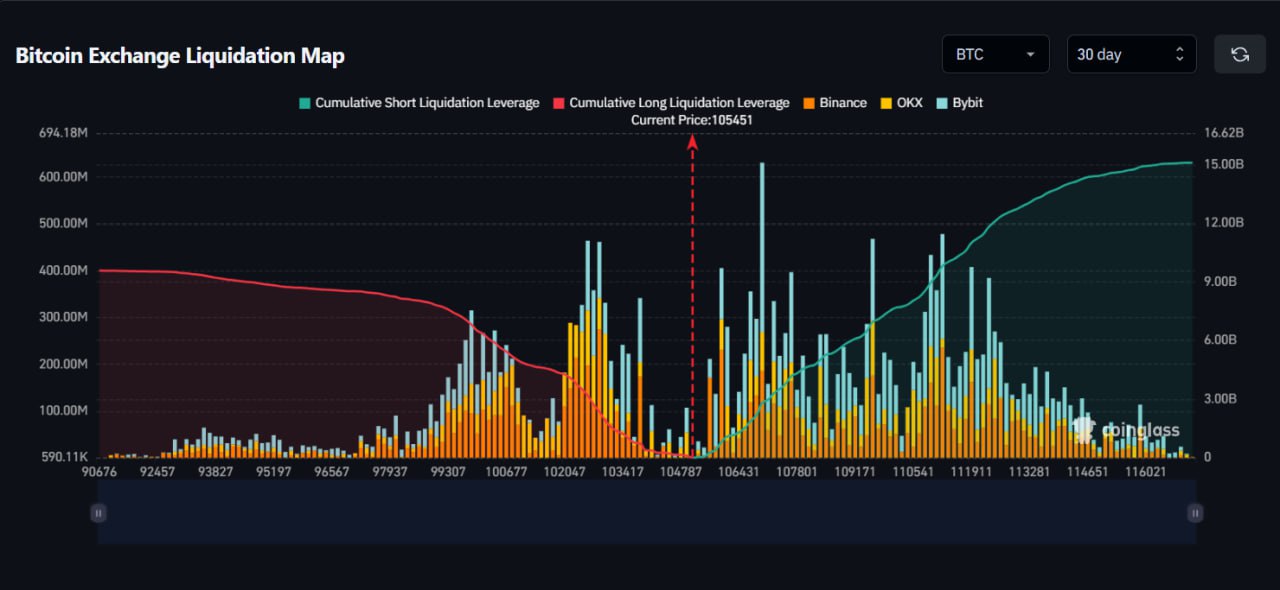Toggle the Bybit series in legend
This screenshot has width=1280, height=590.
(967, 103)
